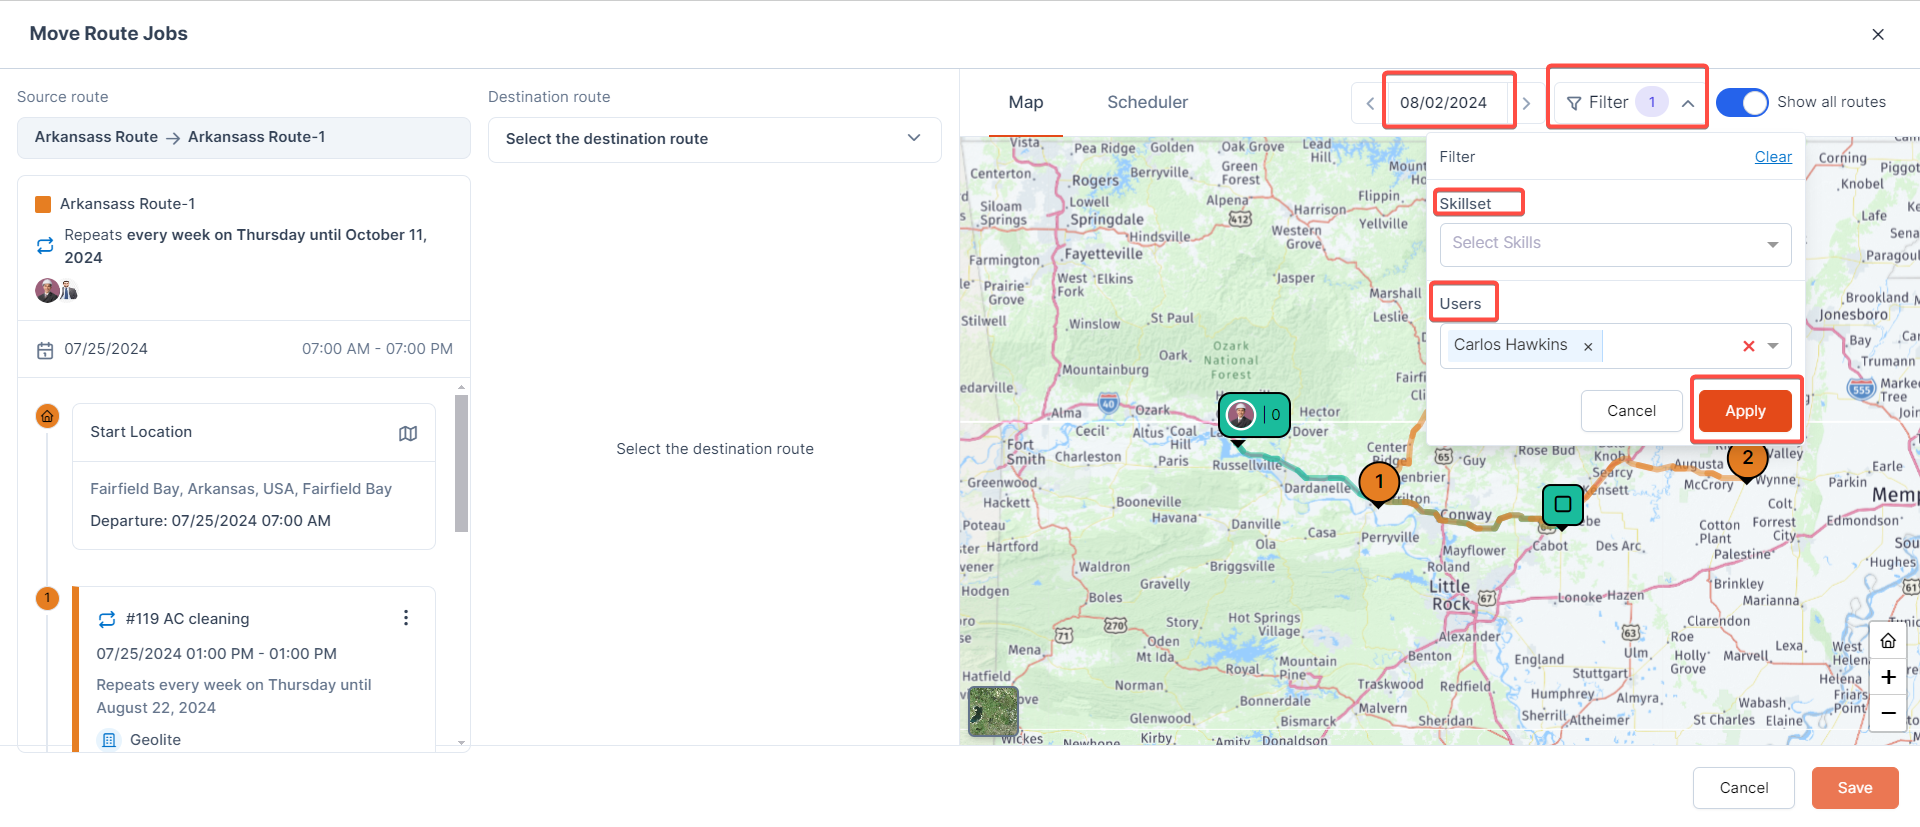1920x827 pixels.
Task: Zoom in on the map
Action: coord(1888,677)
